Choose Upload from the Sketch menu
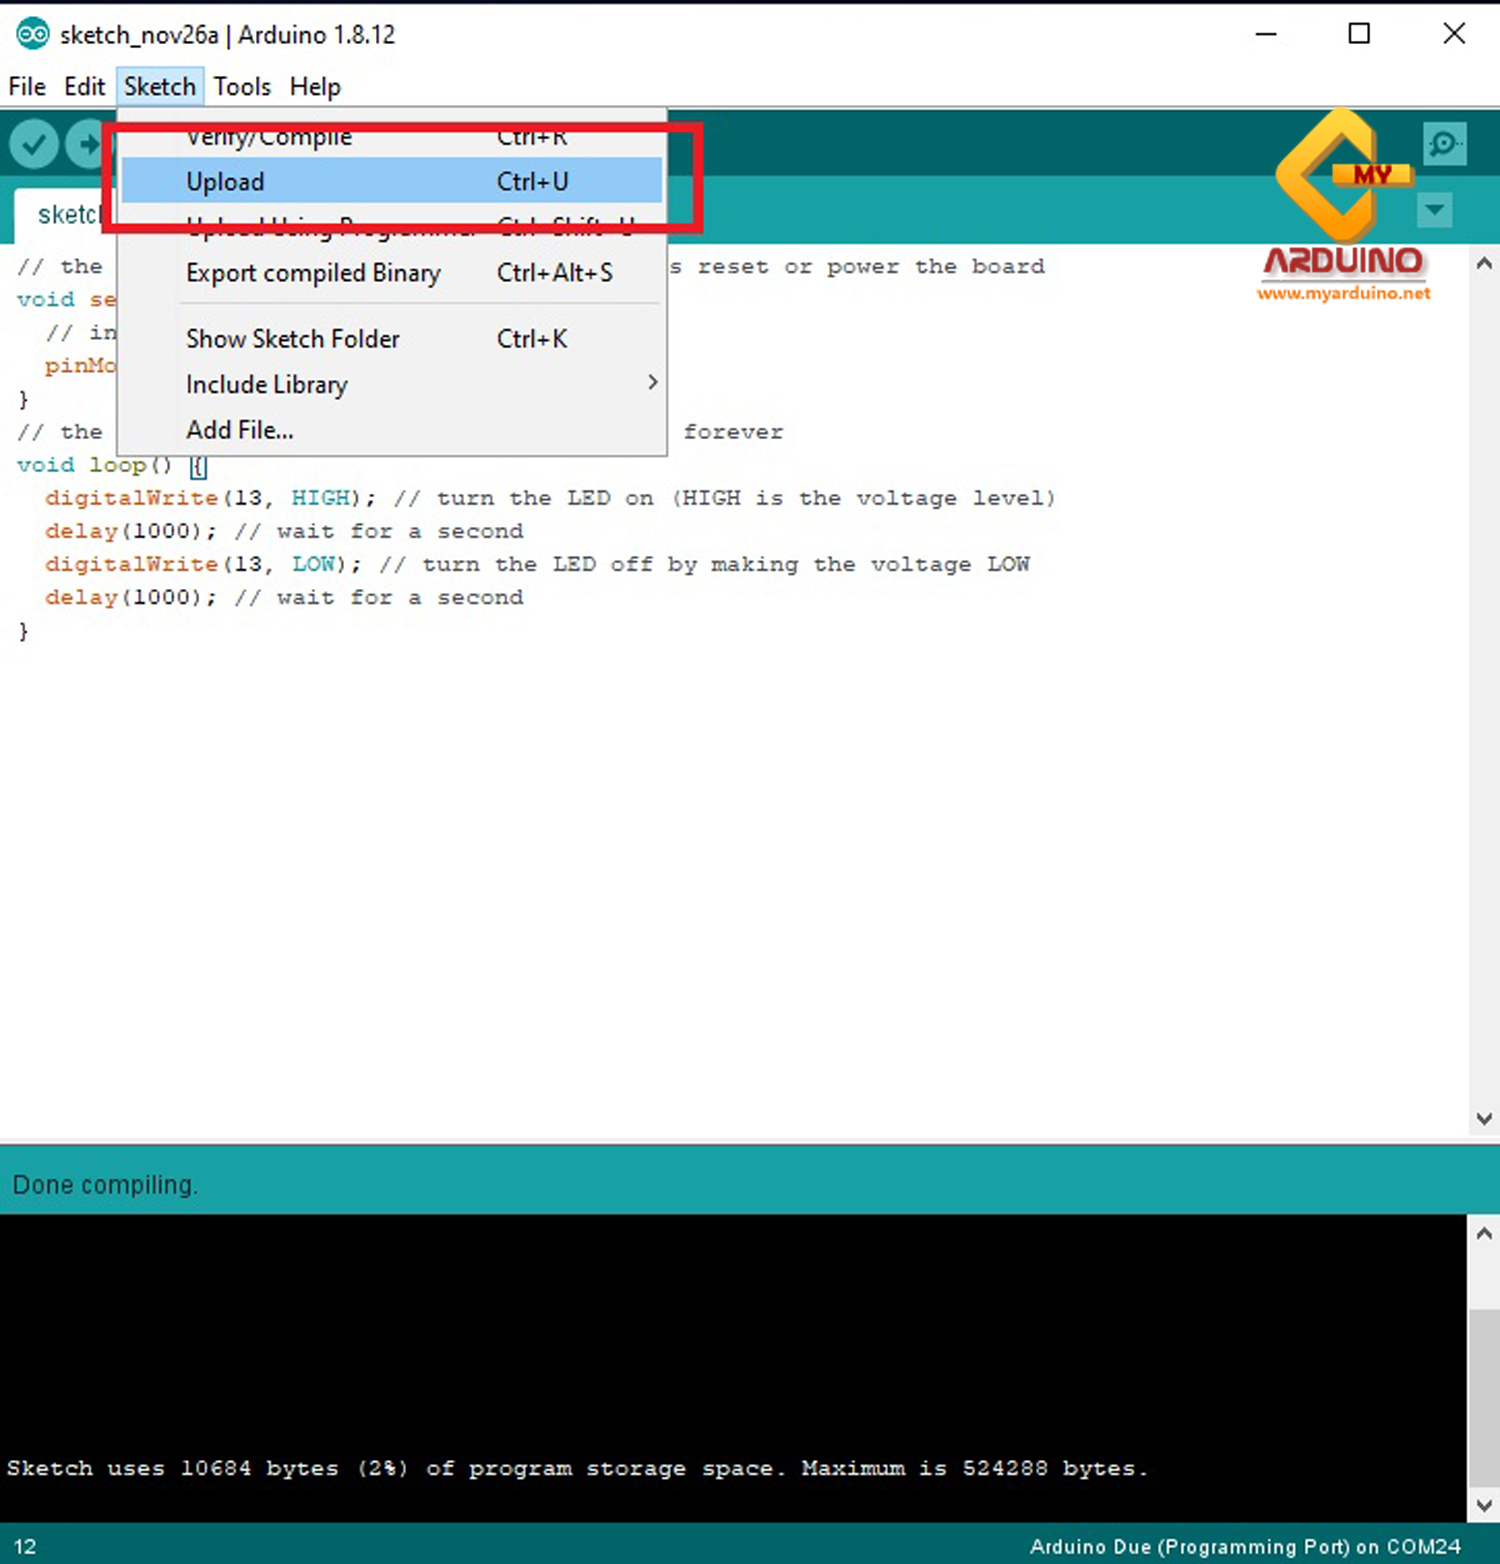 (225, 181)
